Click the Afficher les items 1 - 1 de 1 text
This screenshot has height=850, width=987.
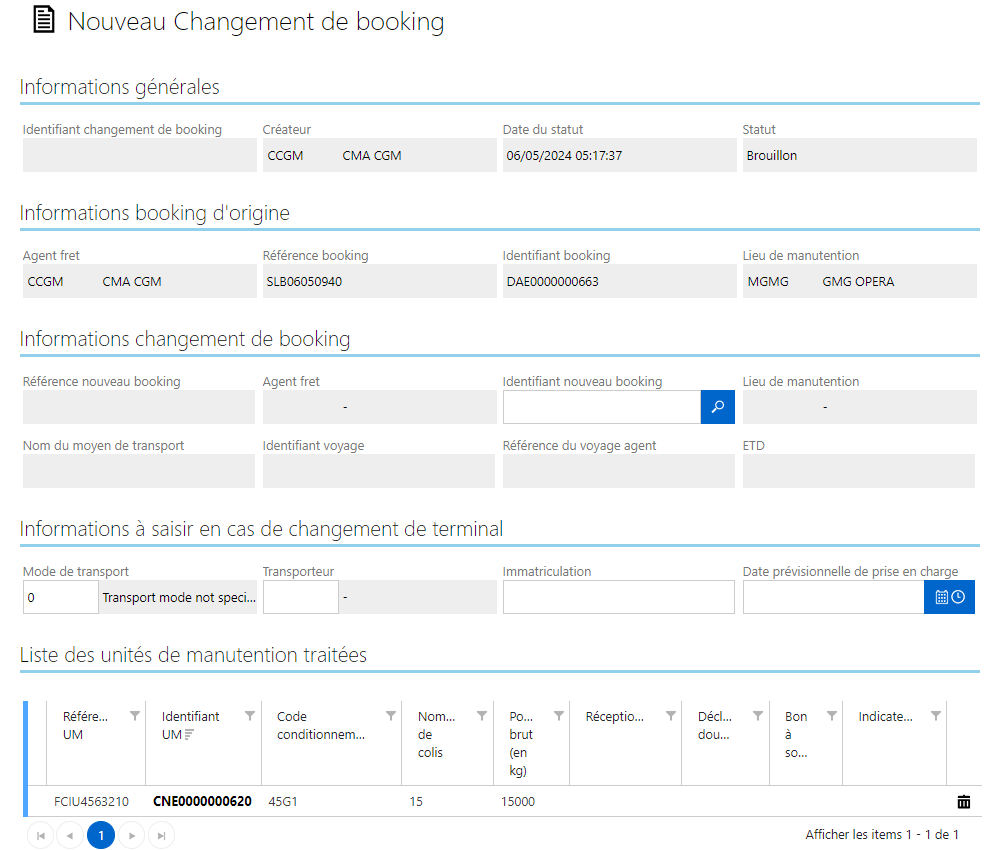click(882, 834)
